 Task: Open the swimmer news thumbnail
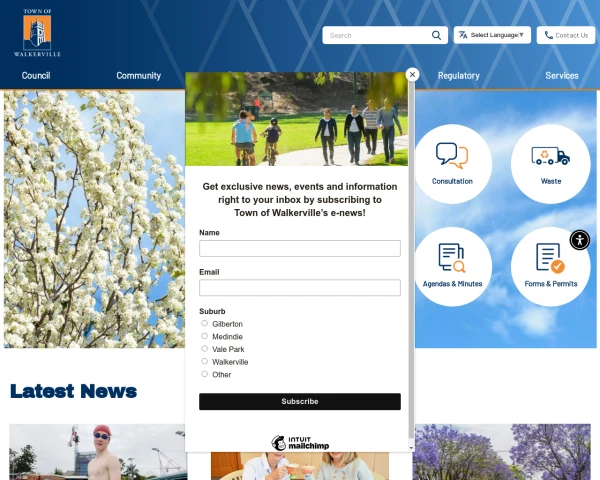click(x=98, y=452)
